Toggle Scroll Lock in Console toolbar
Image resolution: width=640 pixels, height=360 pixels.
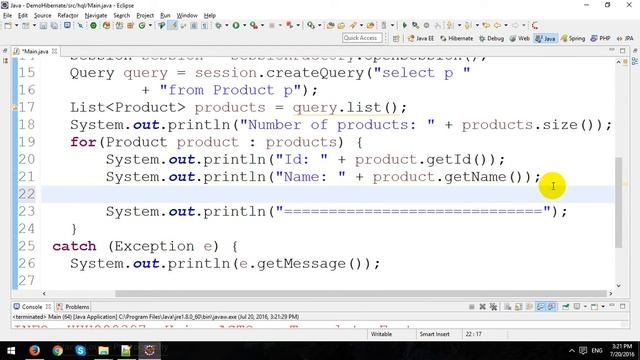(518, 307)
